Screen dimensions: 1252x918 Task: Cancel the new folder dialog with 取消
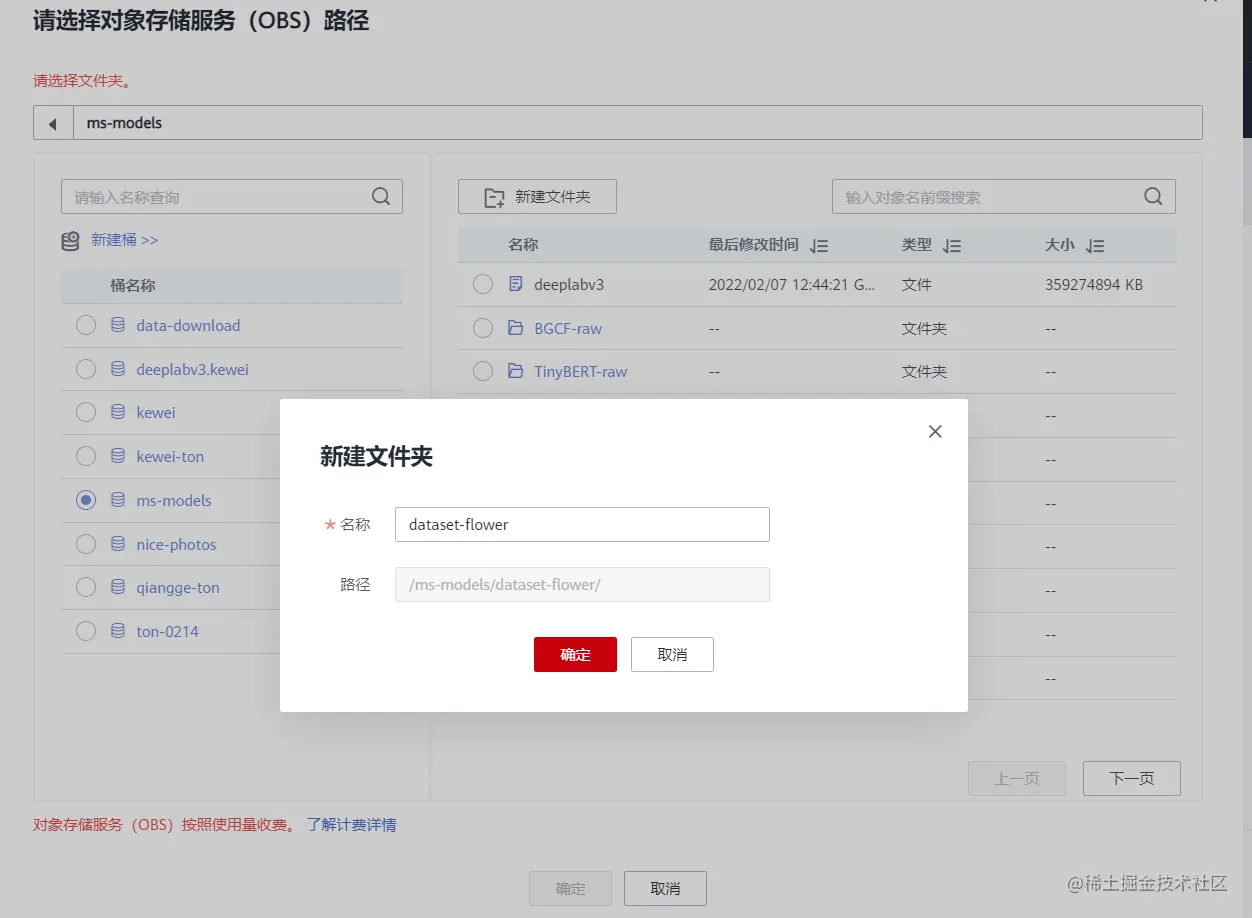[672, 654]
